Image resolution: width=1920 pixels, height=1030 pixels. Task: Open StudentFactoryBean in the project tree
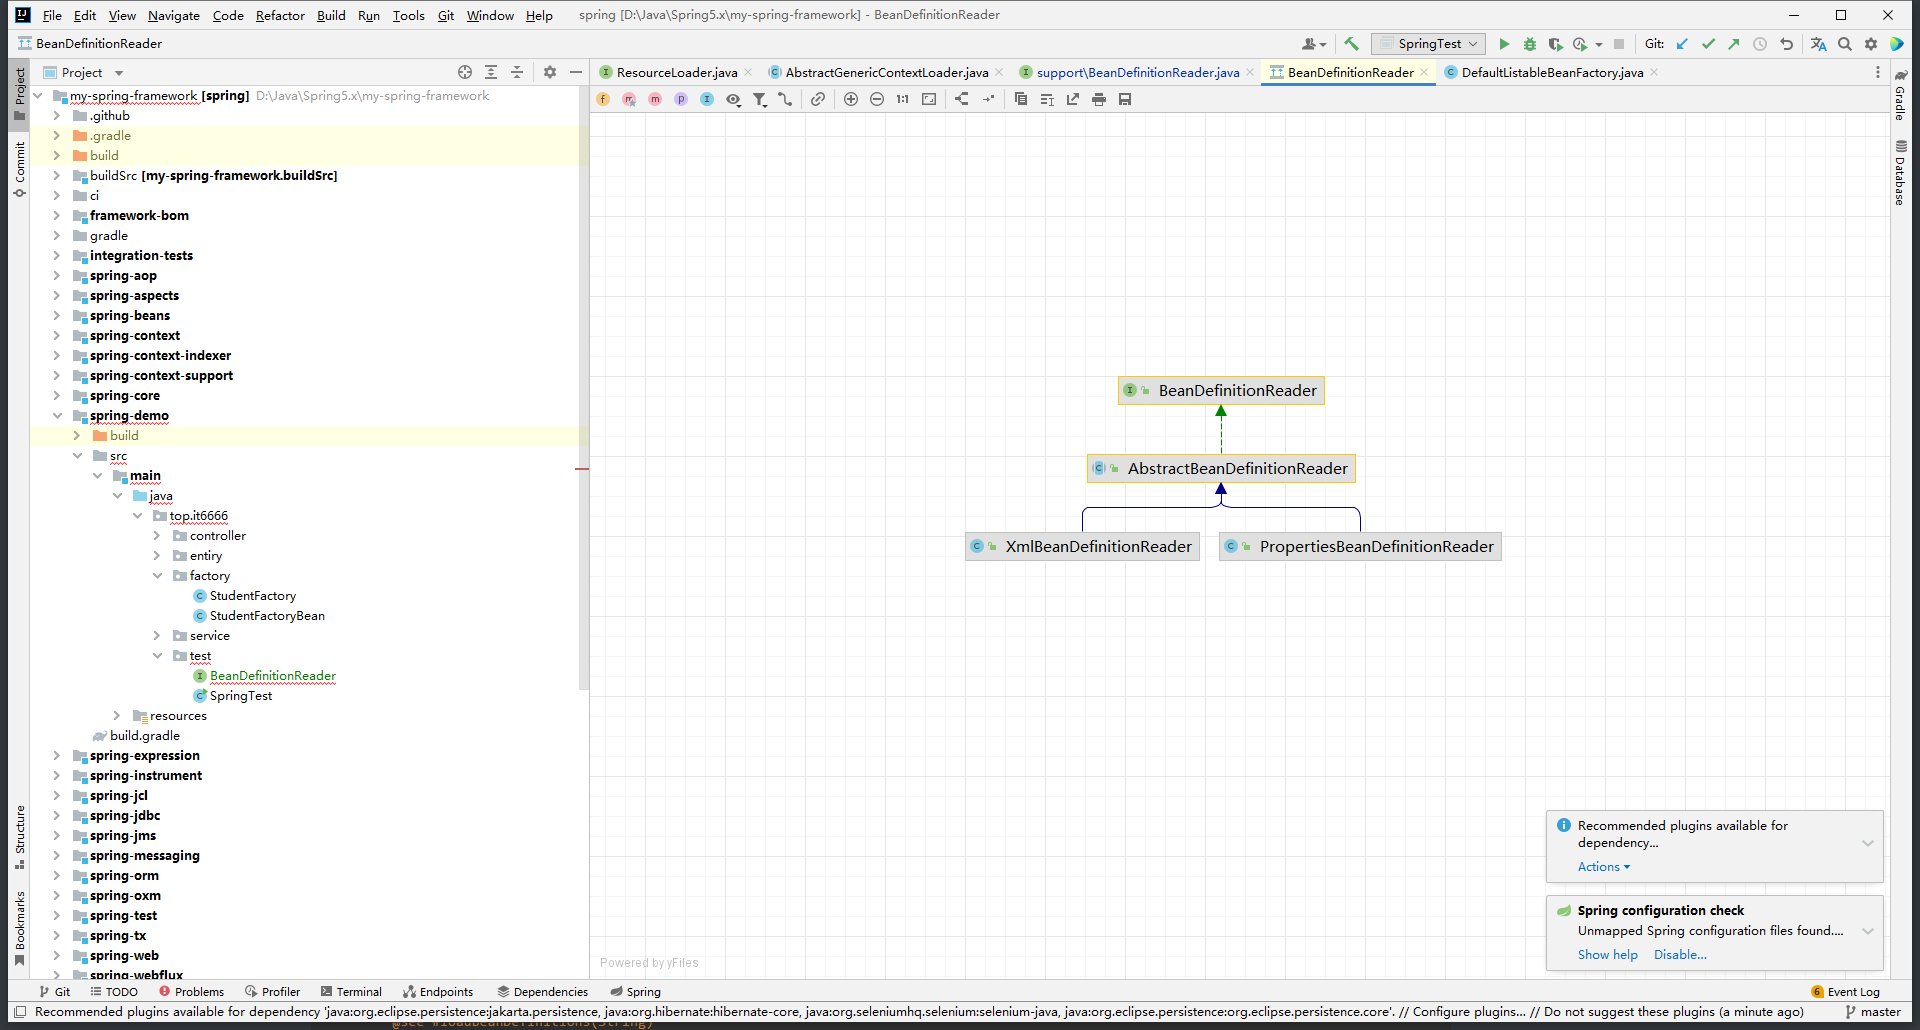267,616
